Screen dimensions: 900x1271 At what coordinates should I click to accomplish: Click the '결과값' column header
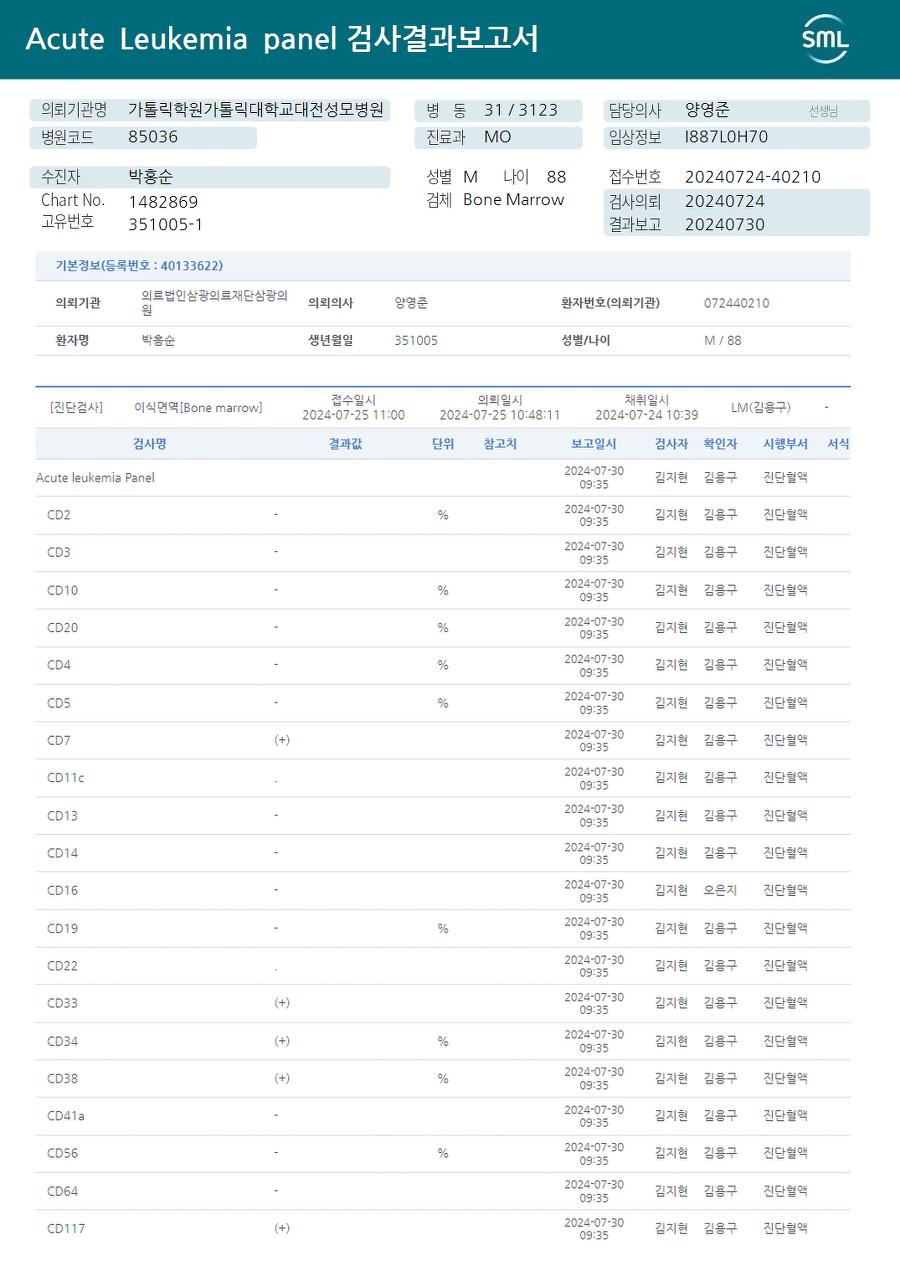[x=345, y=444]
